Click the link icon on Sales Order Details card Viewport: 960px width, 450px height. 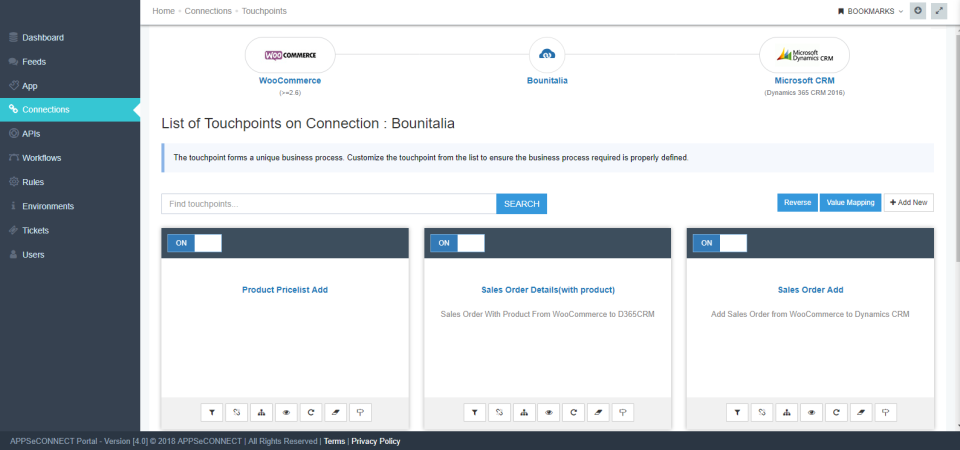coord(499,413)
